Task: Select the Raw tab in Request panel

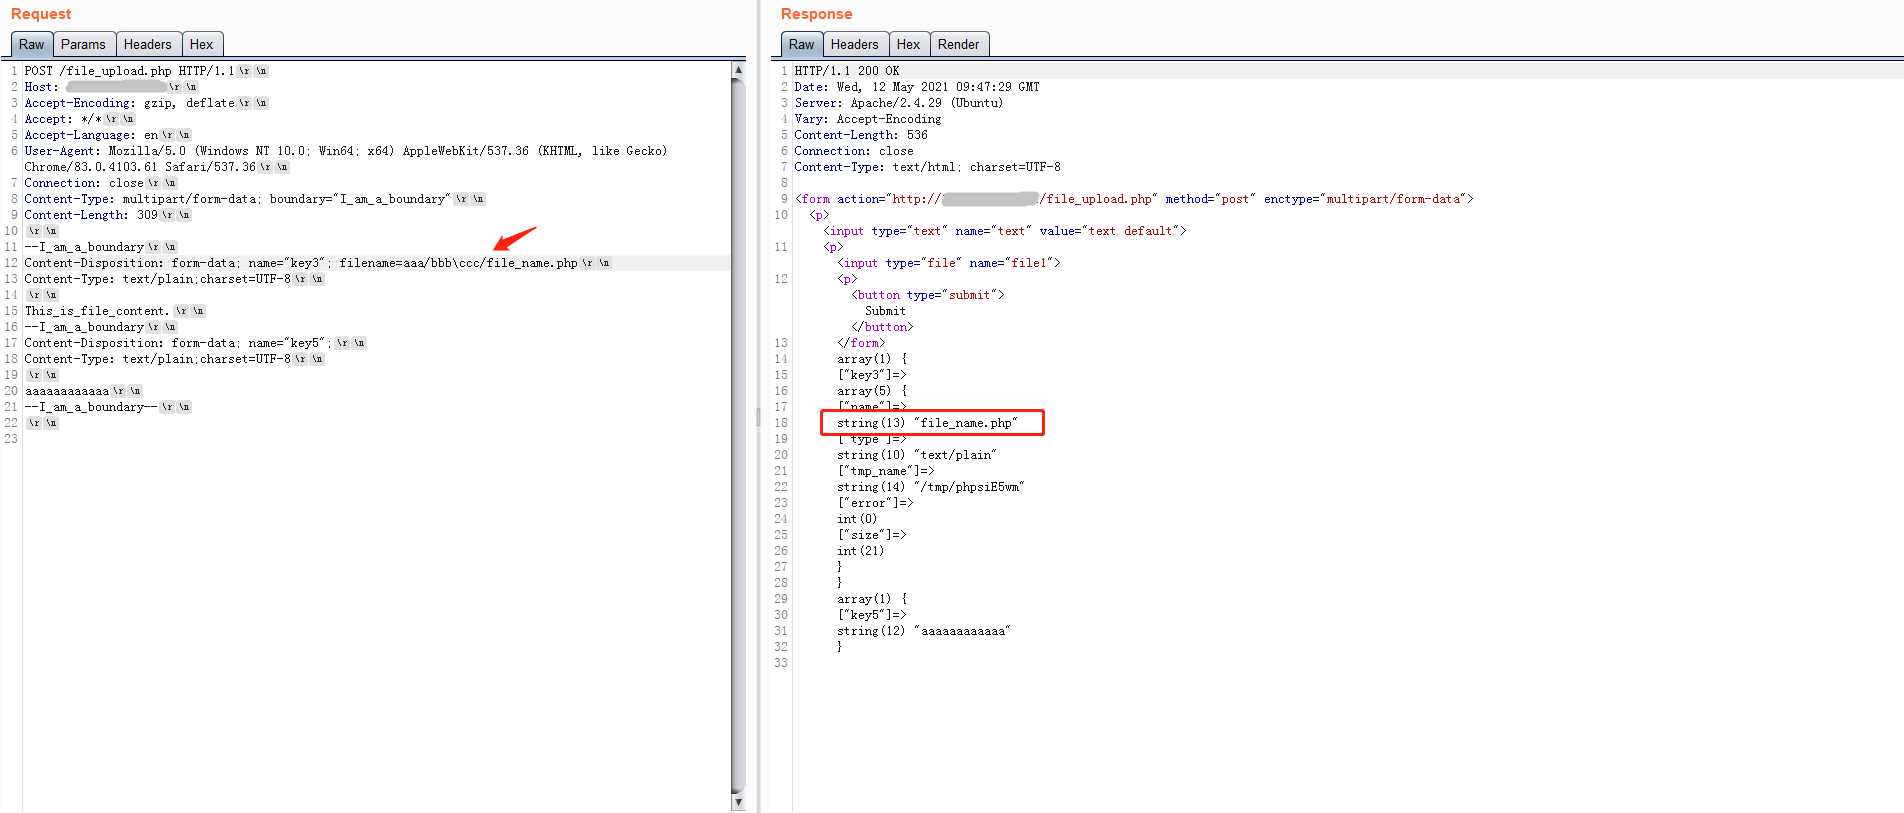Action: (x=31, y=44)
